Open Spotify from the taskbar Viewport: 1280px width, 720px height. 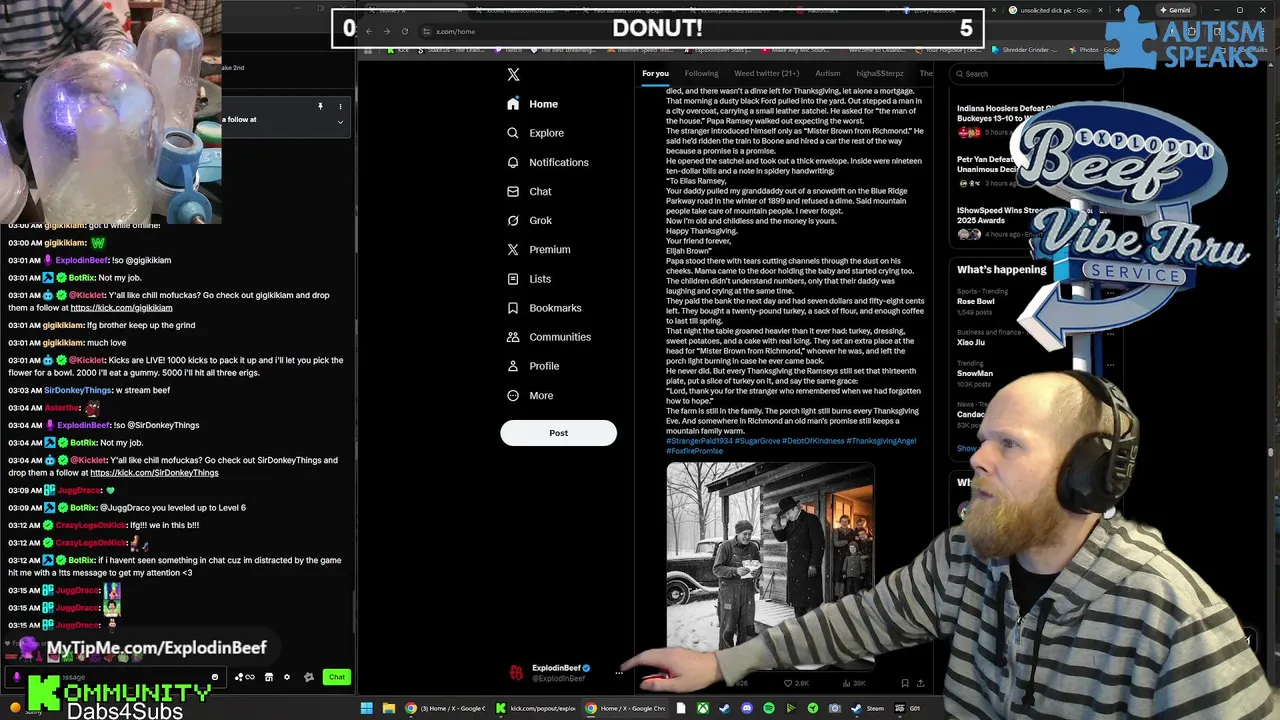point(768,708)
